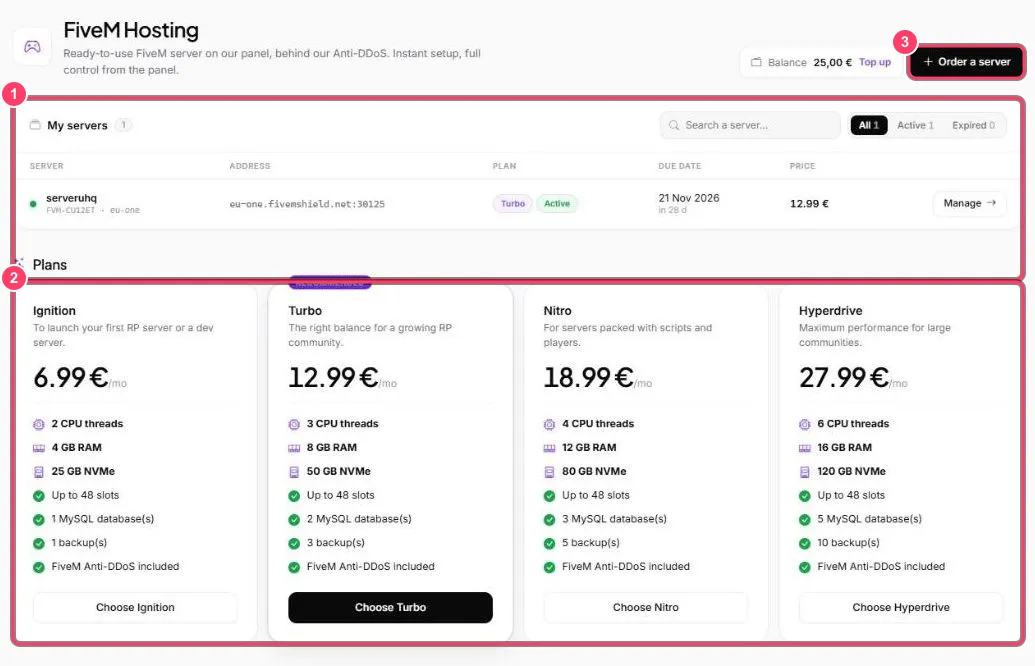Click the check icon beside 1 MySQL database(s)
This screenshot has width=1035, height=666.
click(x=39, y=519)
